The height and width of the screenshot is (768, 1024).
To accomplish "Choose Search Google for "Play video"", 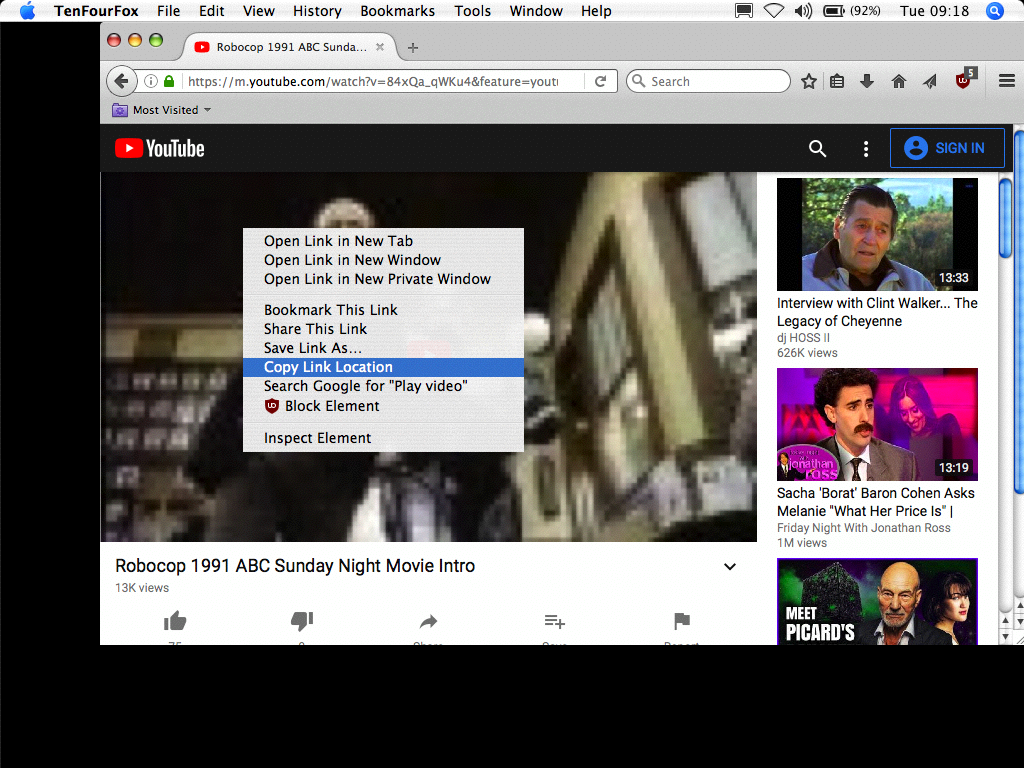I will (383, 386).
